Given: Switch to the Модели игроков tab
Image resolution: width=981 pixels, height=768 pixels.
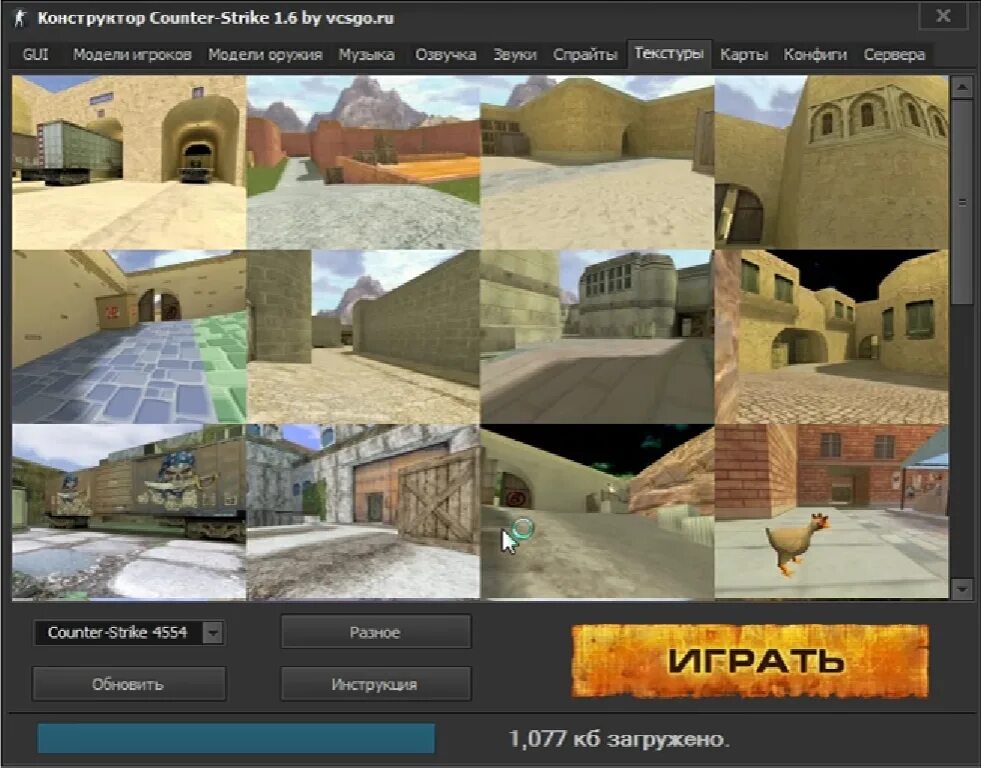Looking at the screenshot, I should [x=132, y=54].
